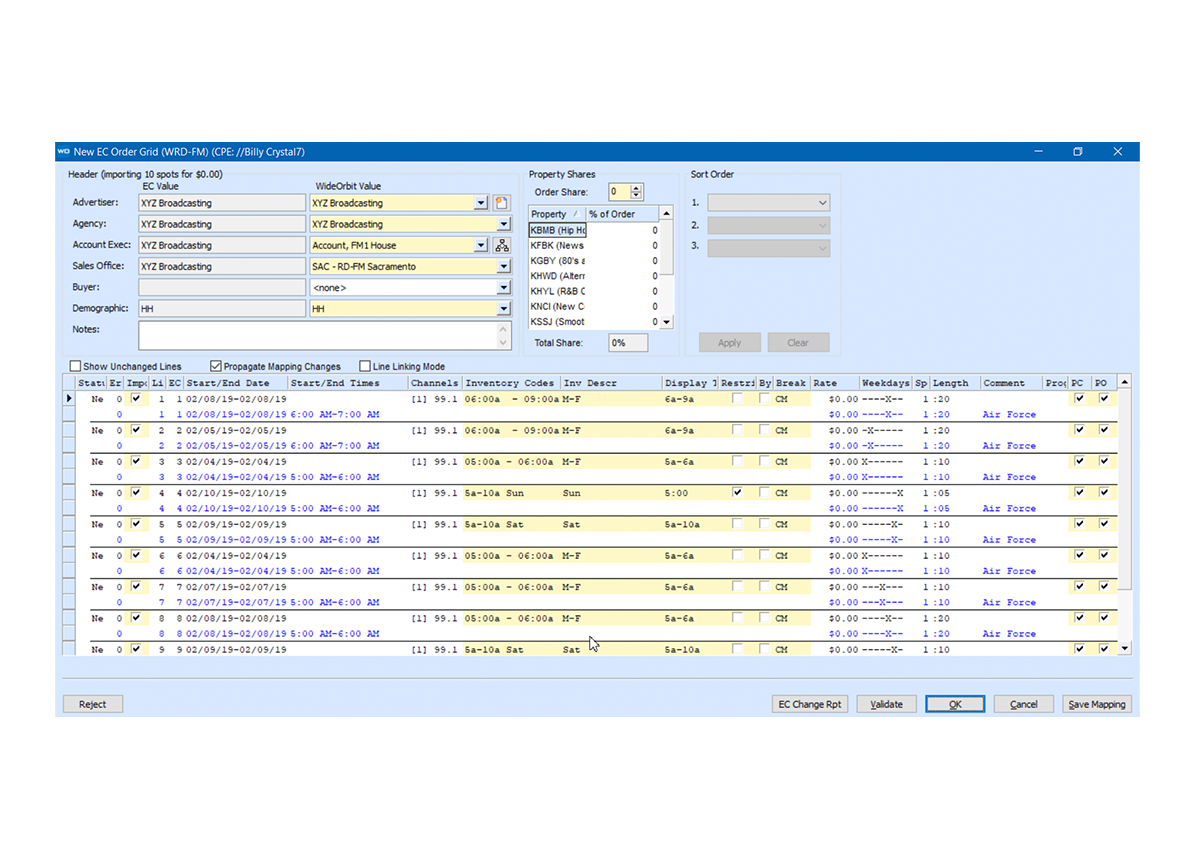Open the EC Change Rpt report
Image resolution: width=1195 pixels, height=859 pixels.
(x=810, y=704)
